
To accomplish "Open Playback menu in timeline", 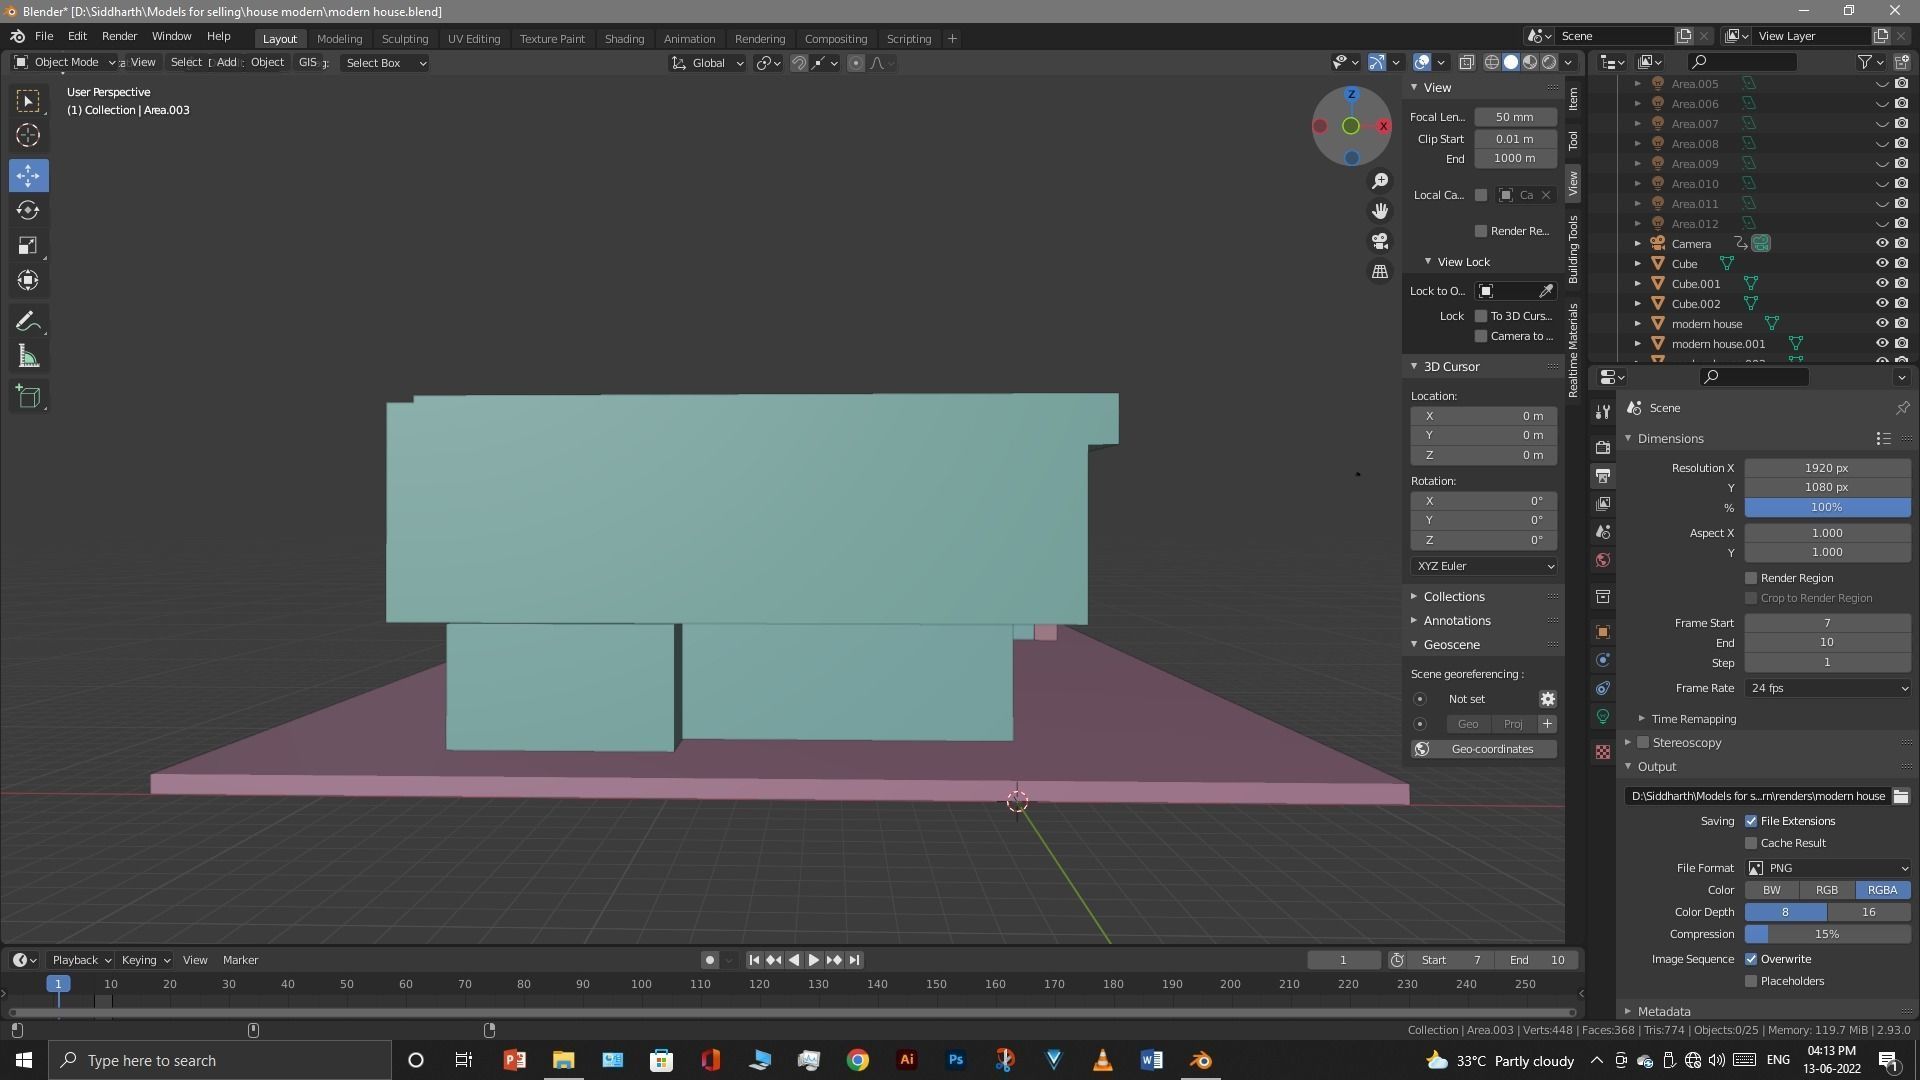I will click(81, 960).
